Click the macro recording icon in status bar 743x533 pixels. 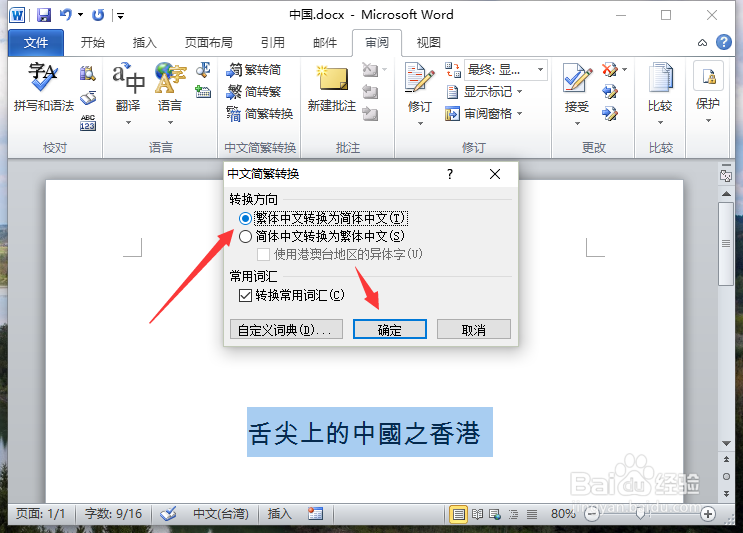pyautogui.click(x=315, y=514)
